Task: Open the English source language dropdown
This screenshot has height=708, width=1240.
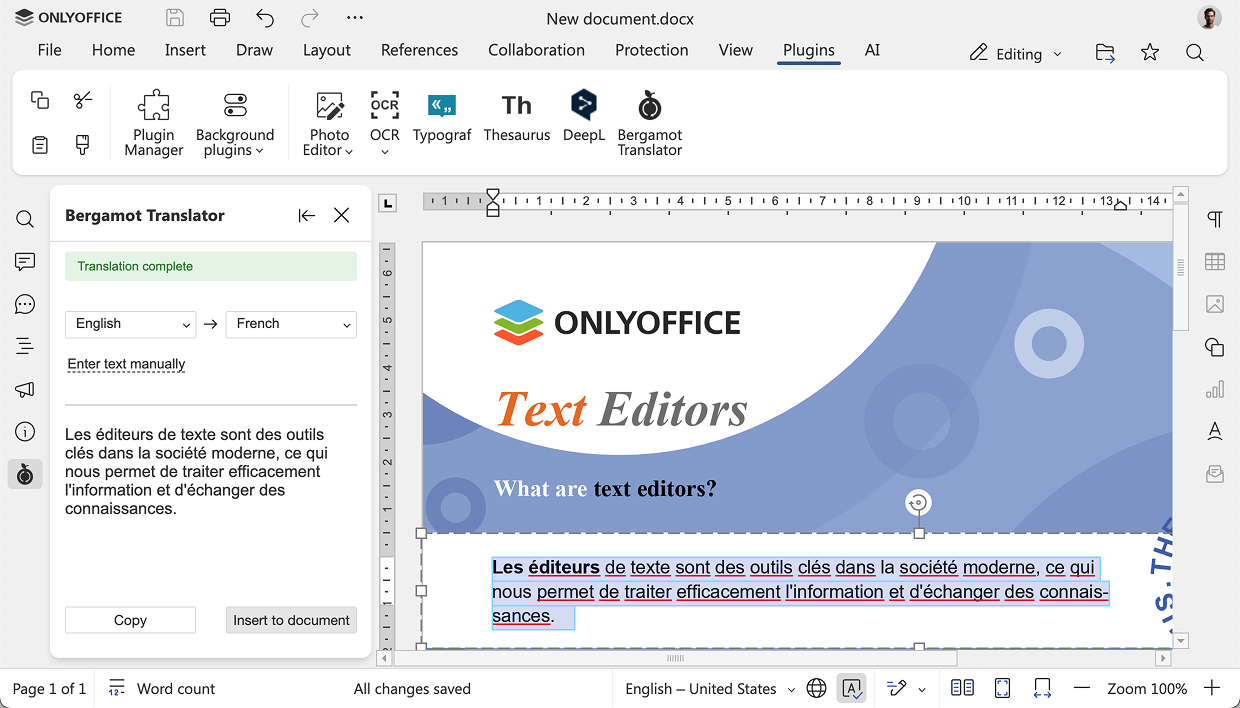Action: [x=130, y=324]
